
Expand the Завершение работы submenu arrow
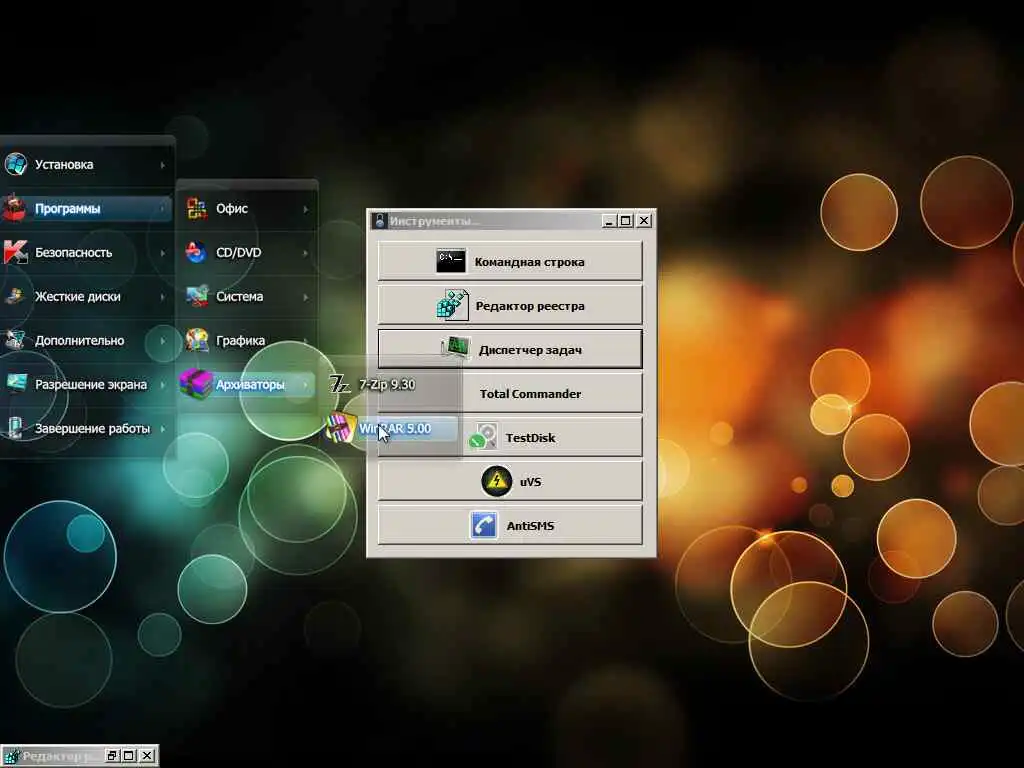(x=163, y=428)
